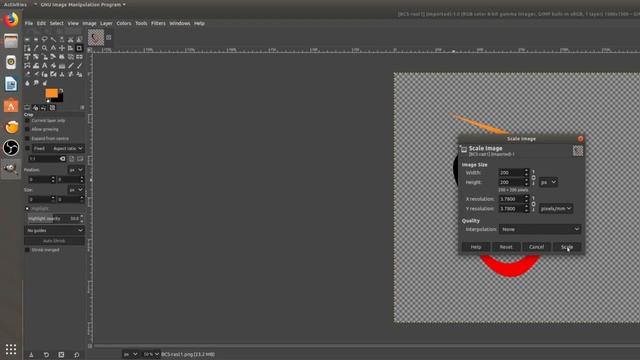The image size is (640, 360).
Task: Open the Edit menu
Action: [x=41, y=24]
